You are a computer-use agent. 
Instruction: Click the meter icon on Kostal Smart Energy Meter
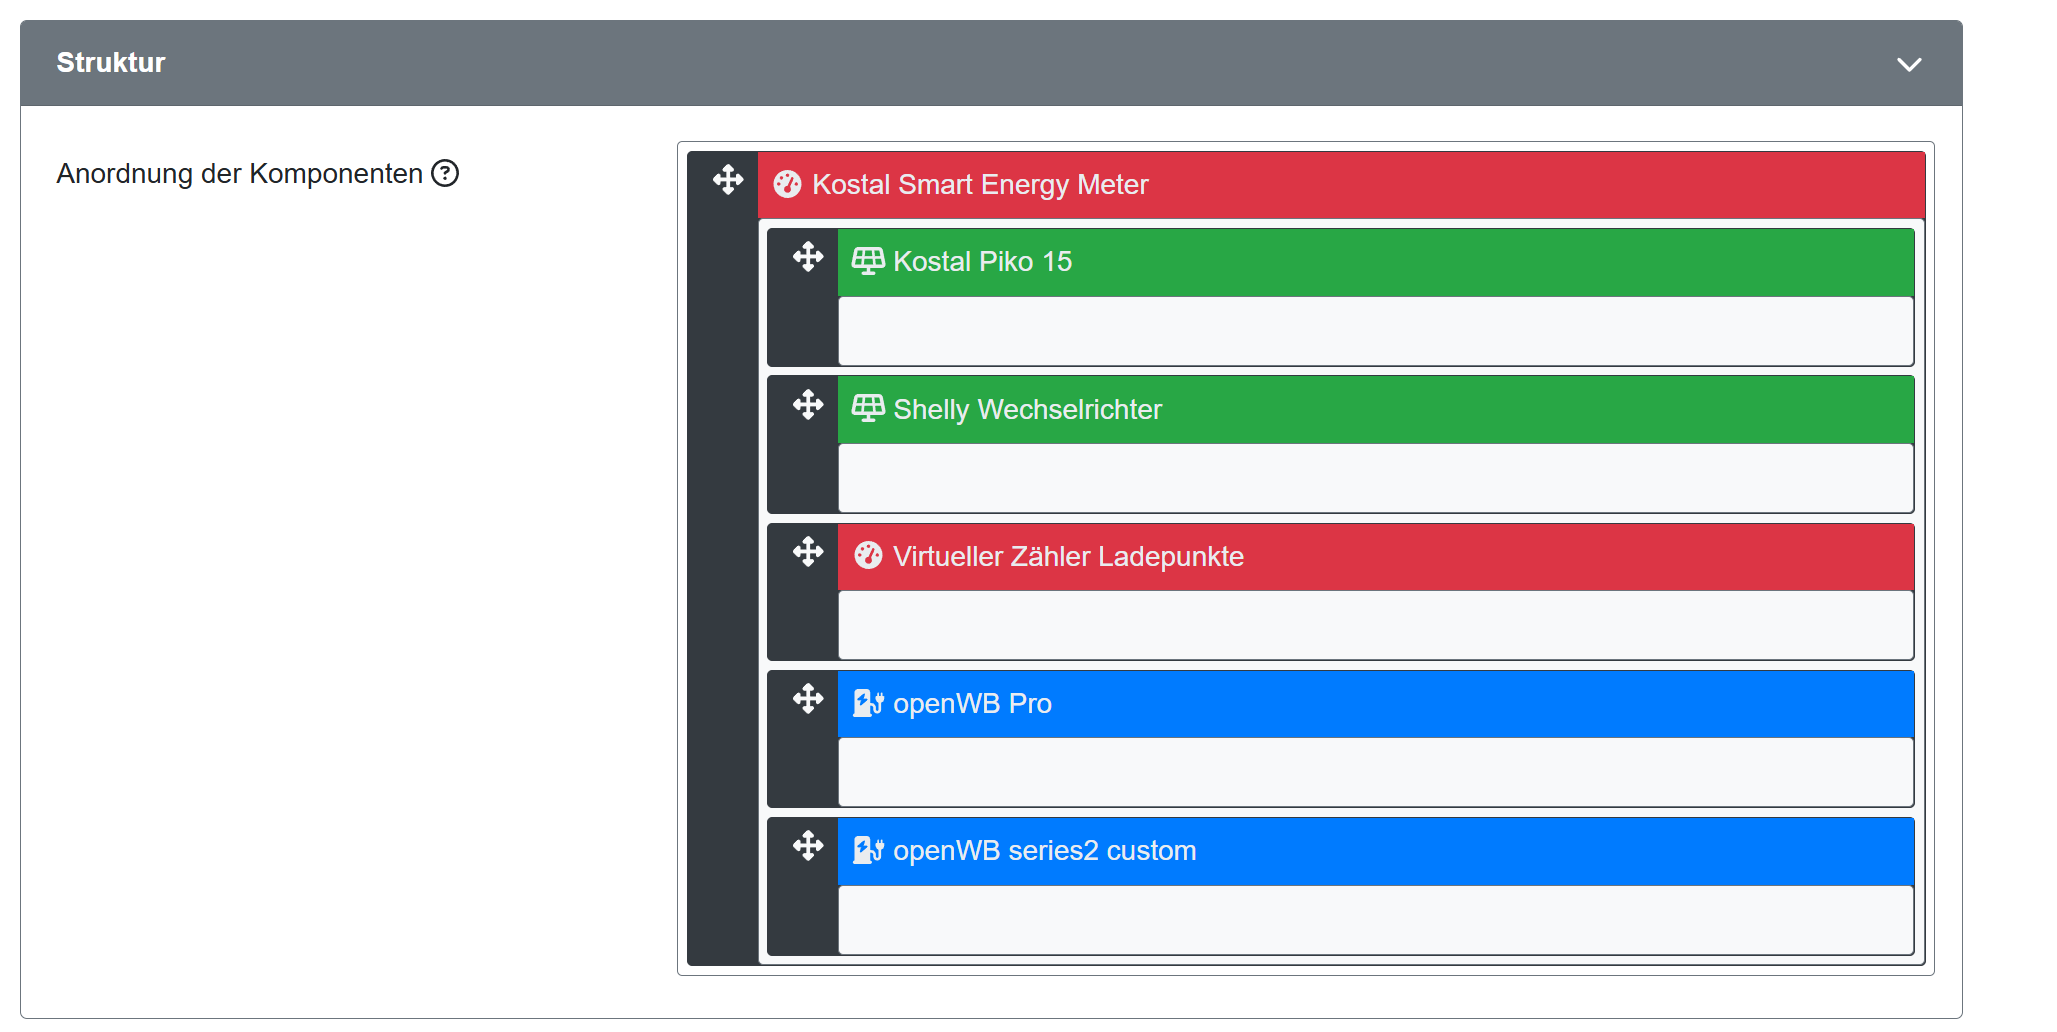[x=788, y=184]
